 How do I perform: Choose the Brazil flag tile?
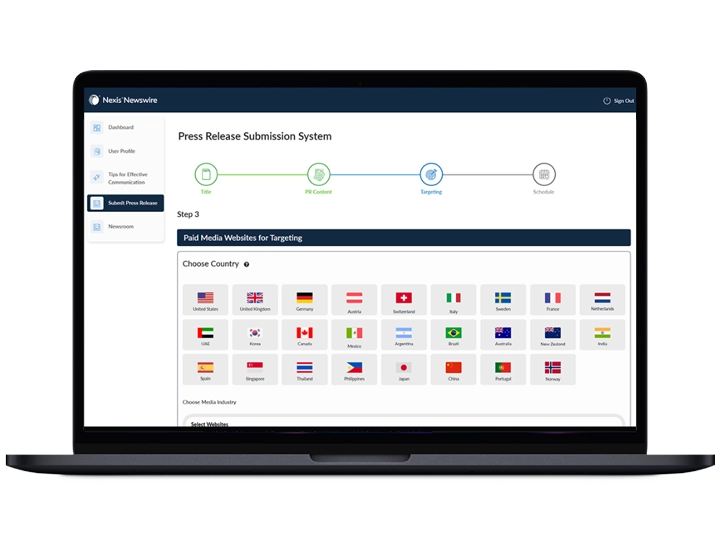click(x=453, y=335)
